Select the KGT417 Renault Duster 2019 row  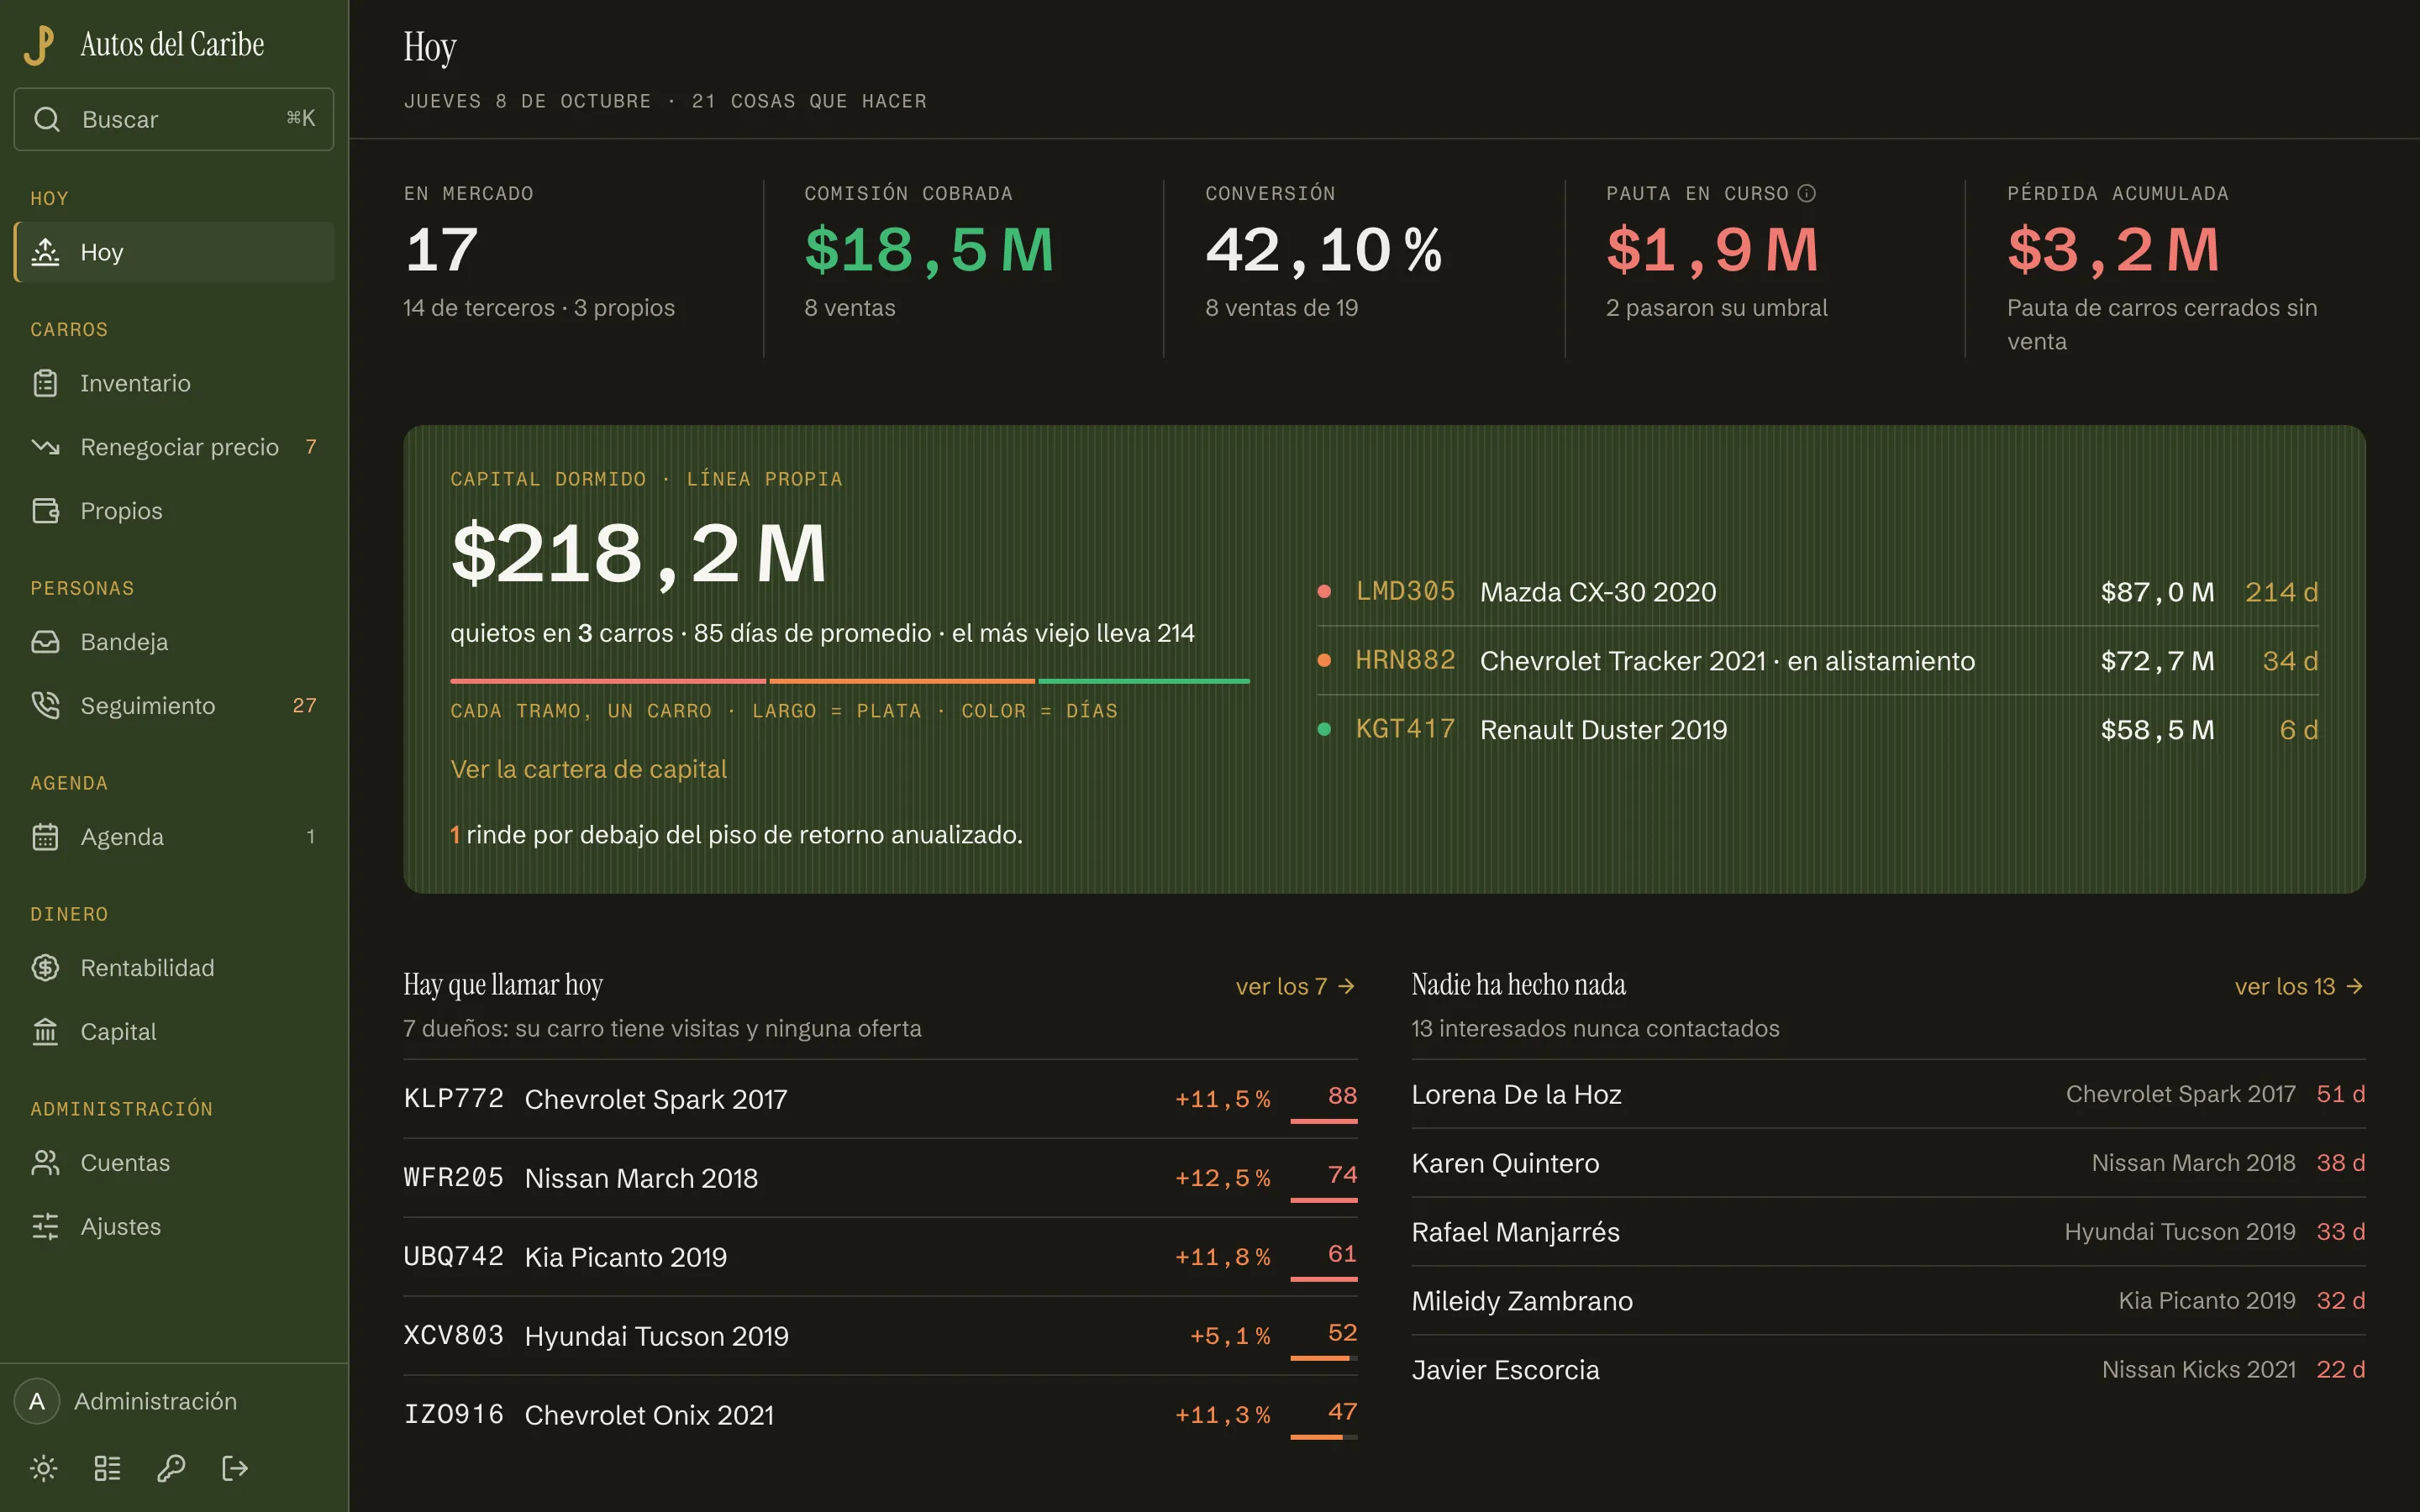click(x=1817, y=730)
